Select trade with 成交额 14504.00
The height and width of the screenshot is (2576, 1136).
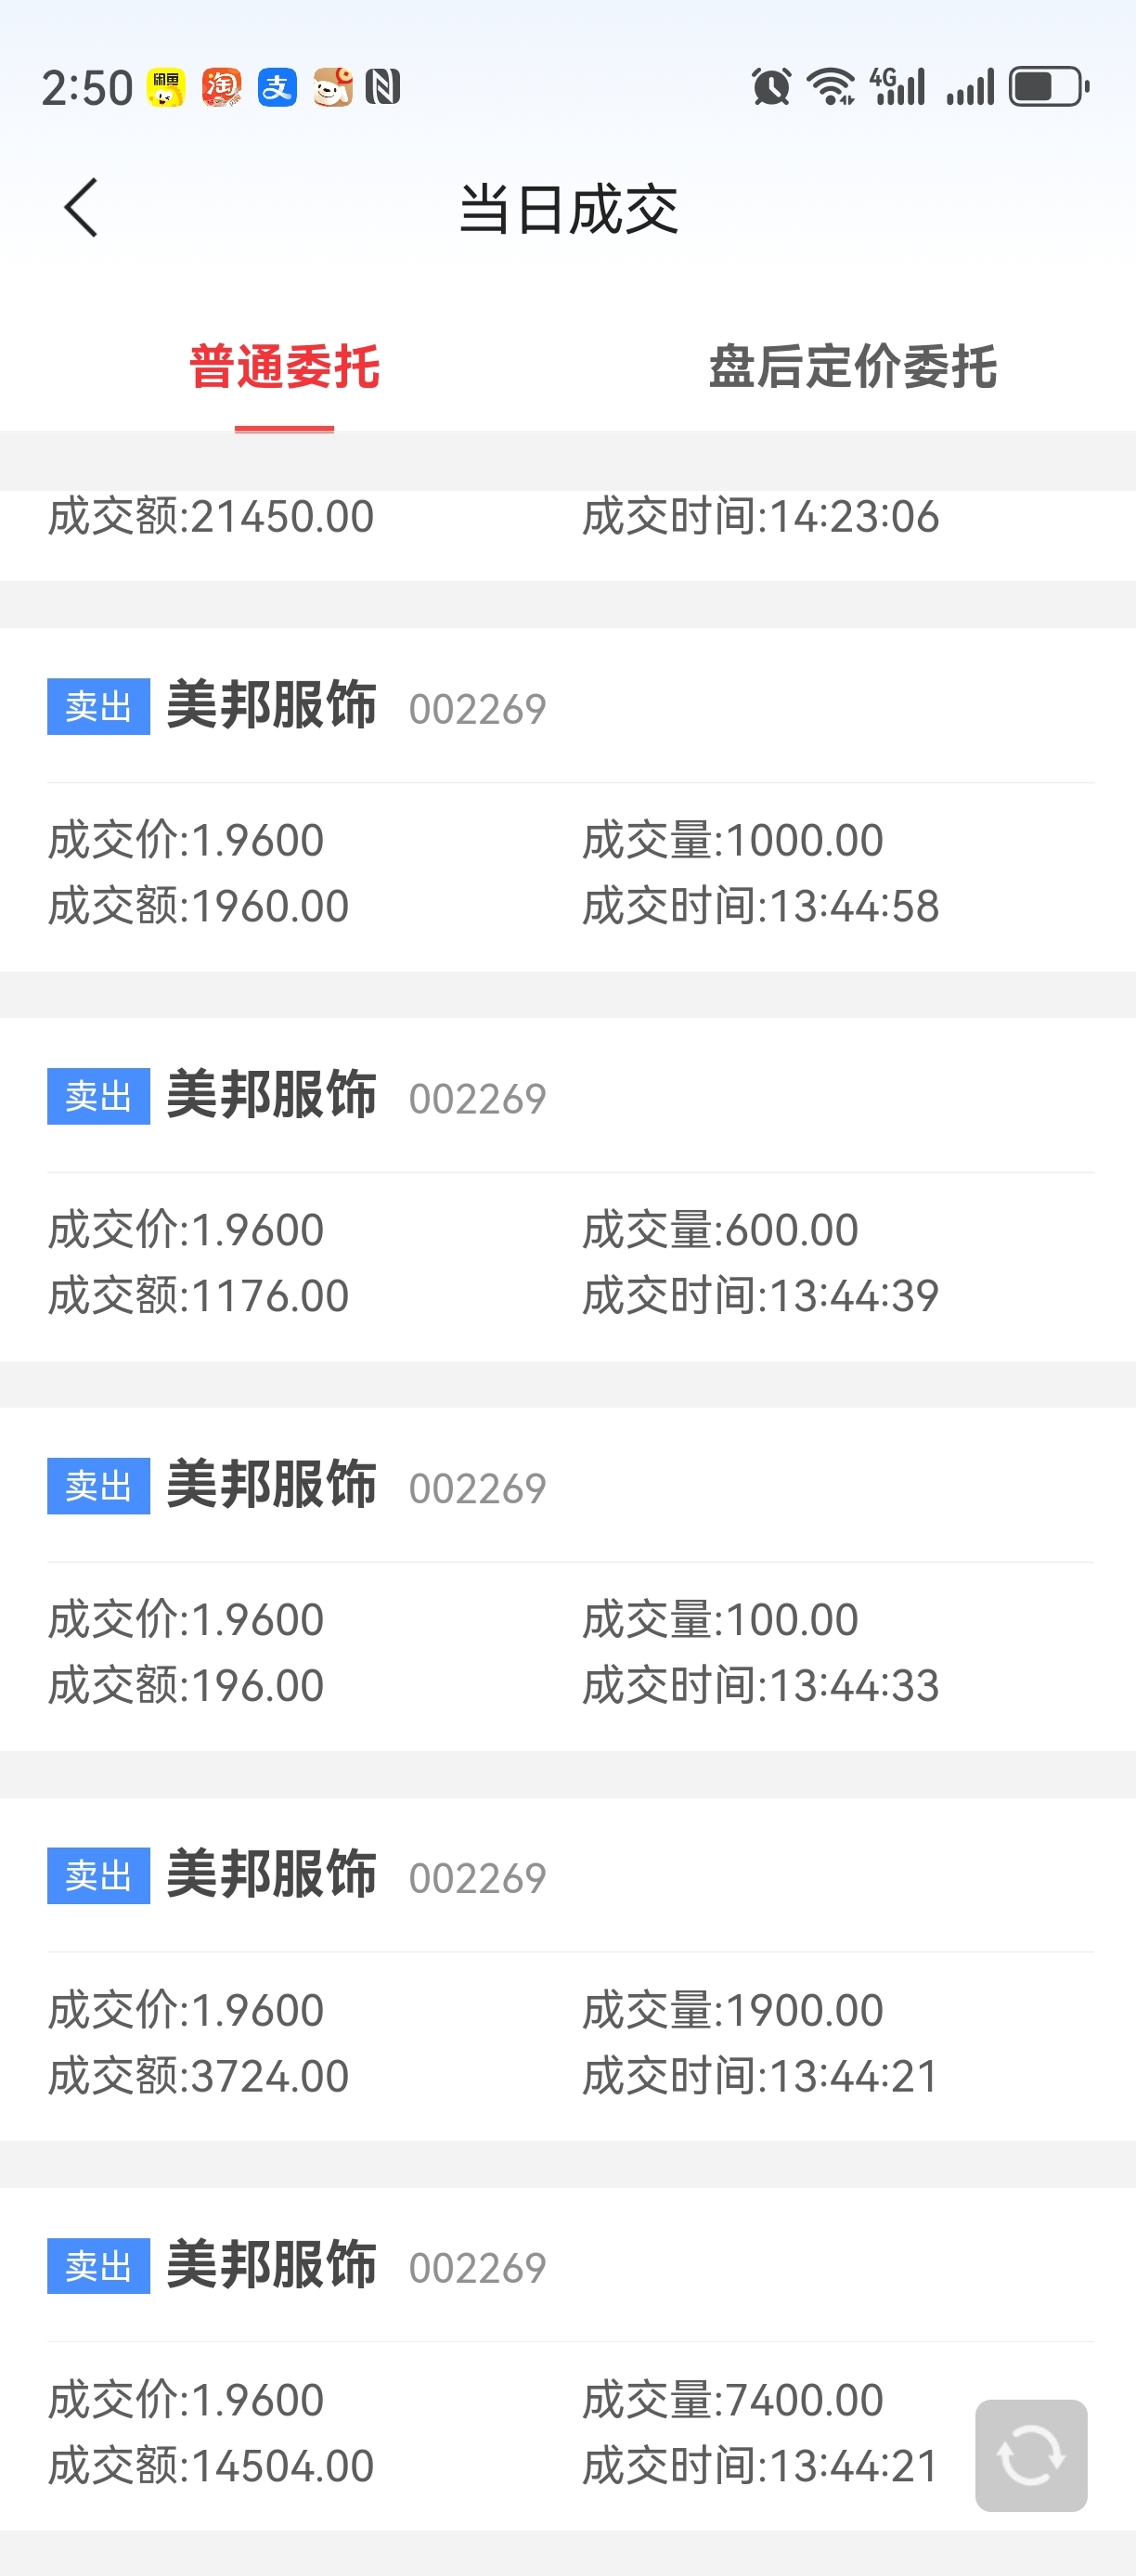[x=568, y=2359]
